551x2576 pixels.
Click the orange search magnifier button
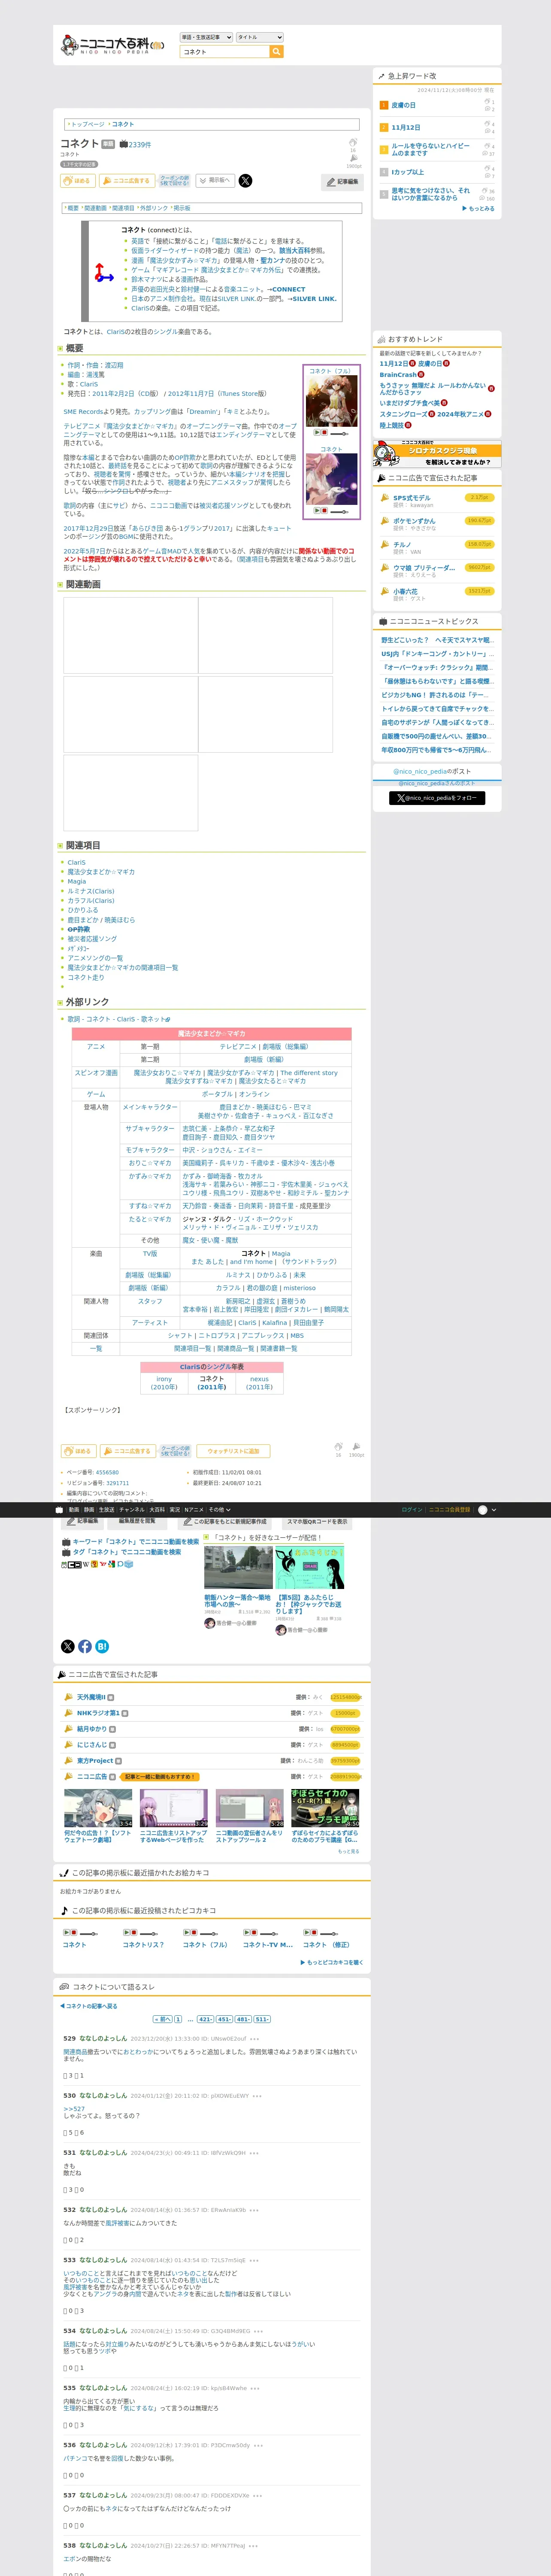point(277,51)
